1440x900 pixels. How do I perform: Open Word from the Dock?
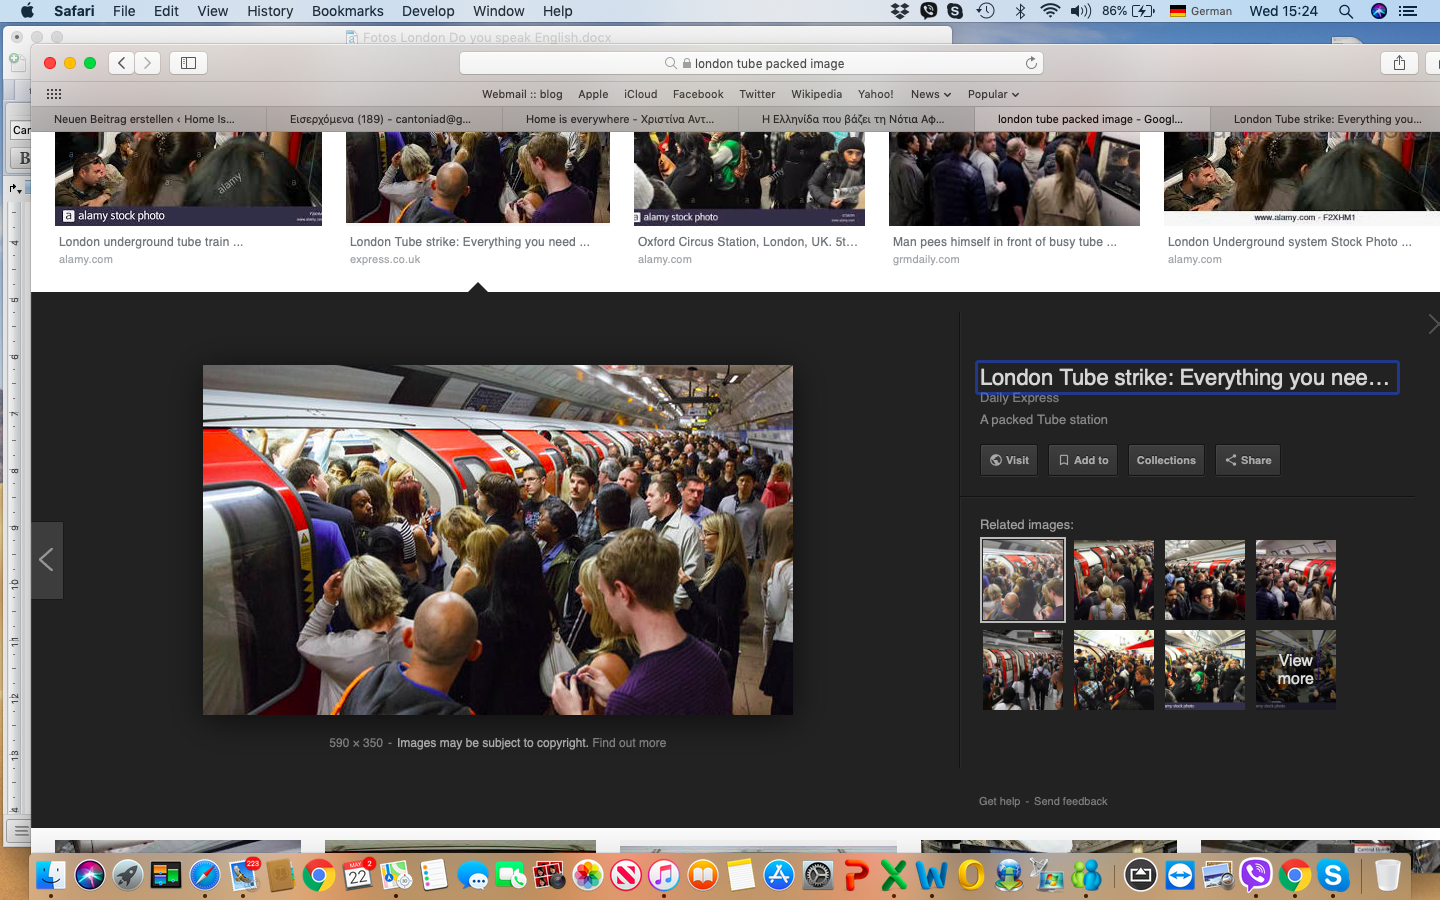pyautogui.click(x=932, y=876)
